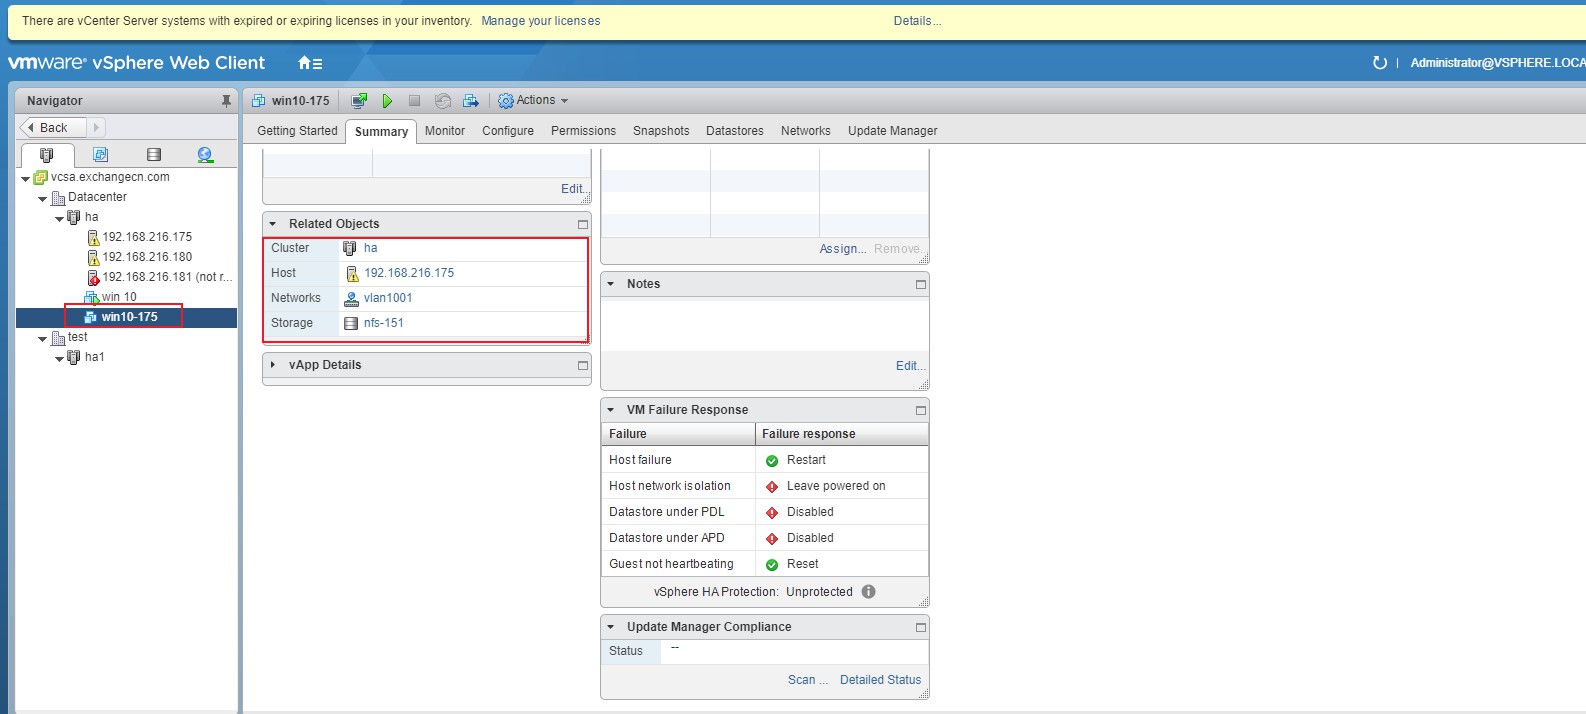The image size is (1586, 714).
Task: Open the Storage inventory tab icon
Action: coord(153,155)
